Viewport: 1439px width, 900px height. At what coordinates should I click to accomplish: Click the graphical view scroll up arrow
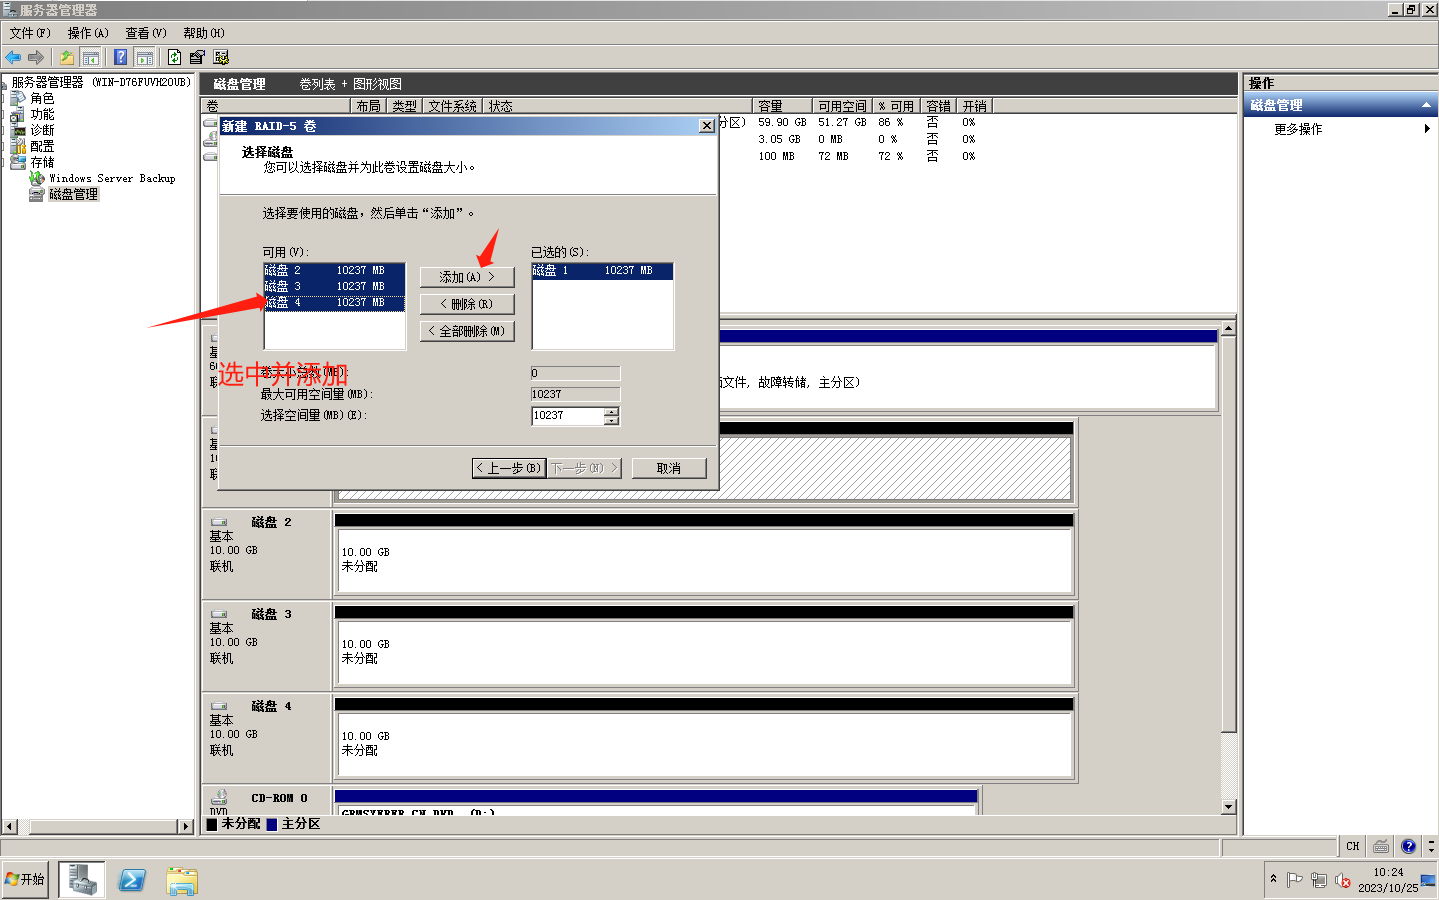(1229, 328)
